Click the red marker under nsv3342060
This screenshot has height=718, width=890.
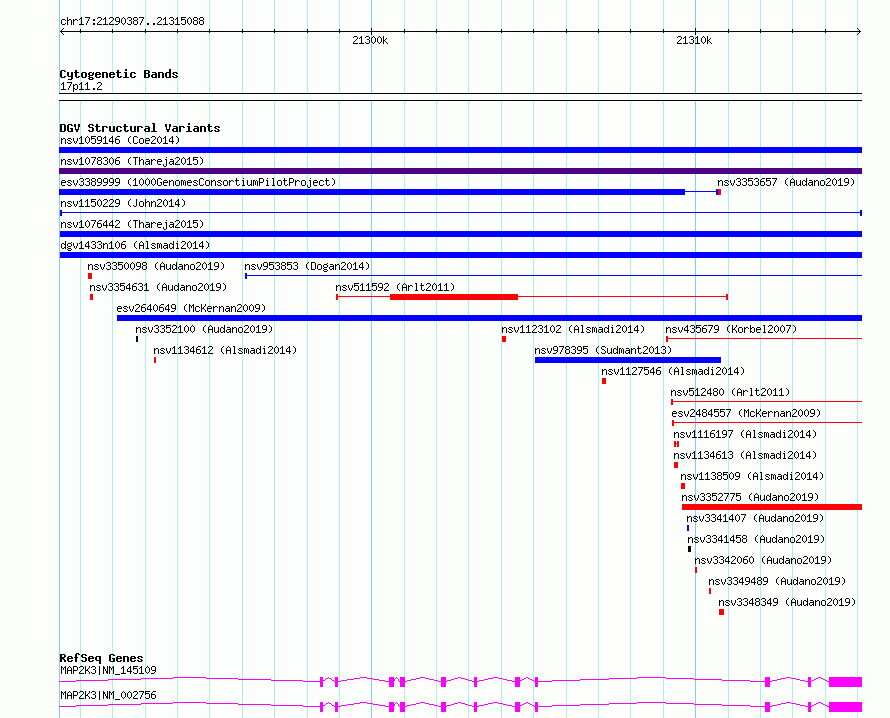[x=696, y=570]
